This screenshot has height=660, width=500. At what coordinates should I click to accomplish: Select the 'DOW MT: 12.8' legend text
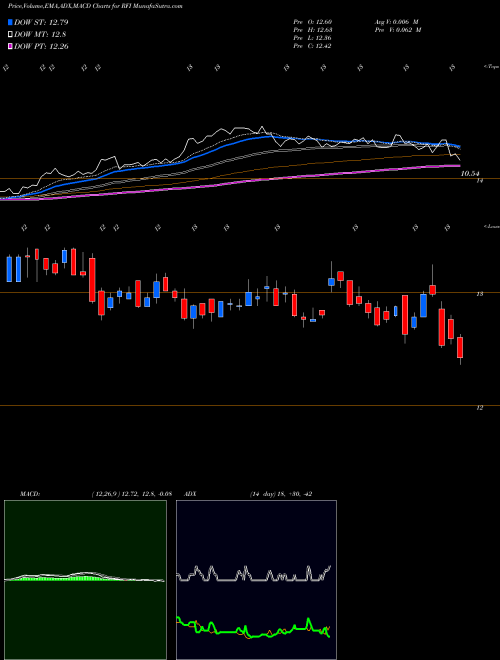click(40, 35)
